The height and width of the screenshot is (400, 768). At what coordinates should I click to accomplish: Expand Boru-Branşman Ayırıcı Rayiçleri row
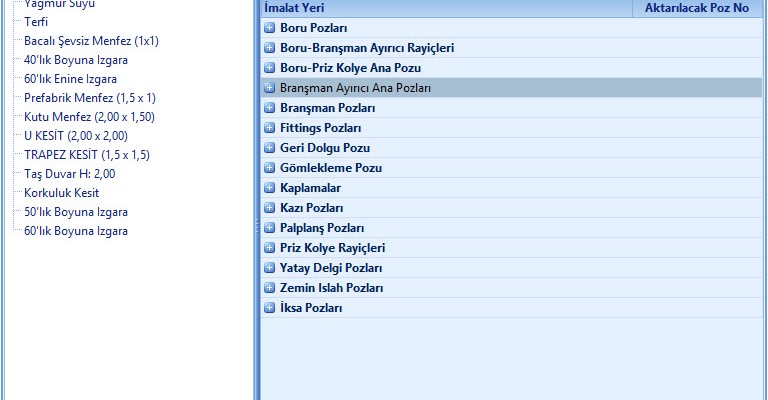269,48
